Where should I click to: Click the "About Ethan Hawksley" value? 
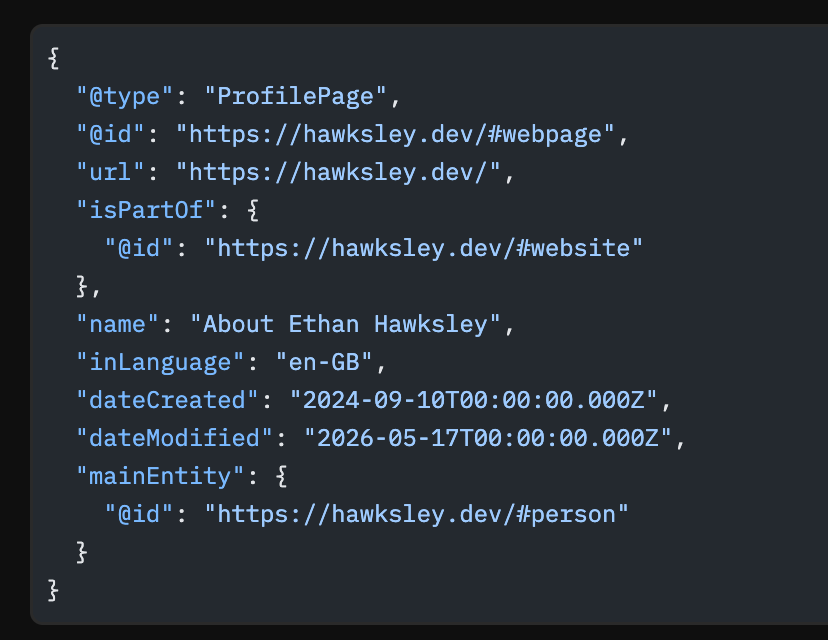[x=345, y=325]
